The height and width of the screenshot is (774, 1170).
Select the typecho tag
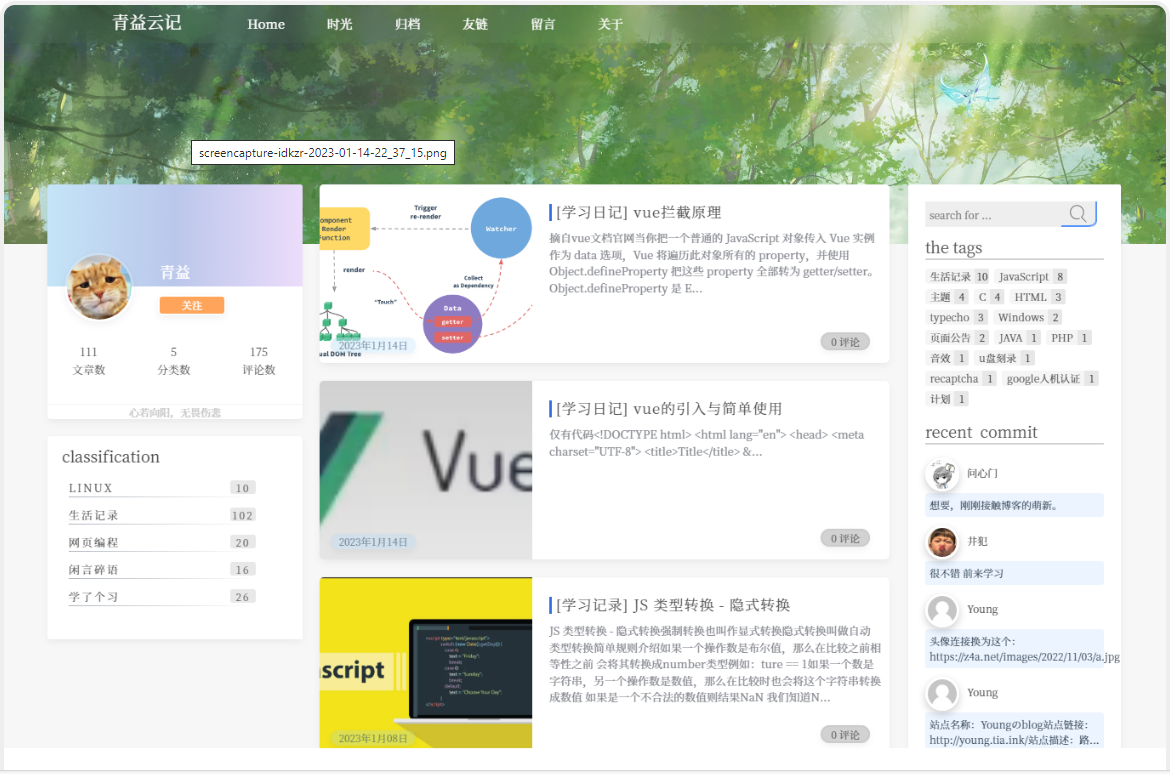(957, 317)
